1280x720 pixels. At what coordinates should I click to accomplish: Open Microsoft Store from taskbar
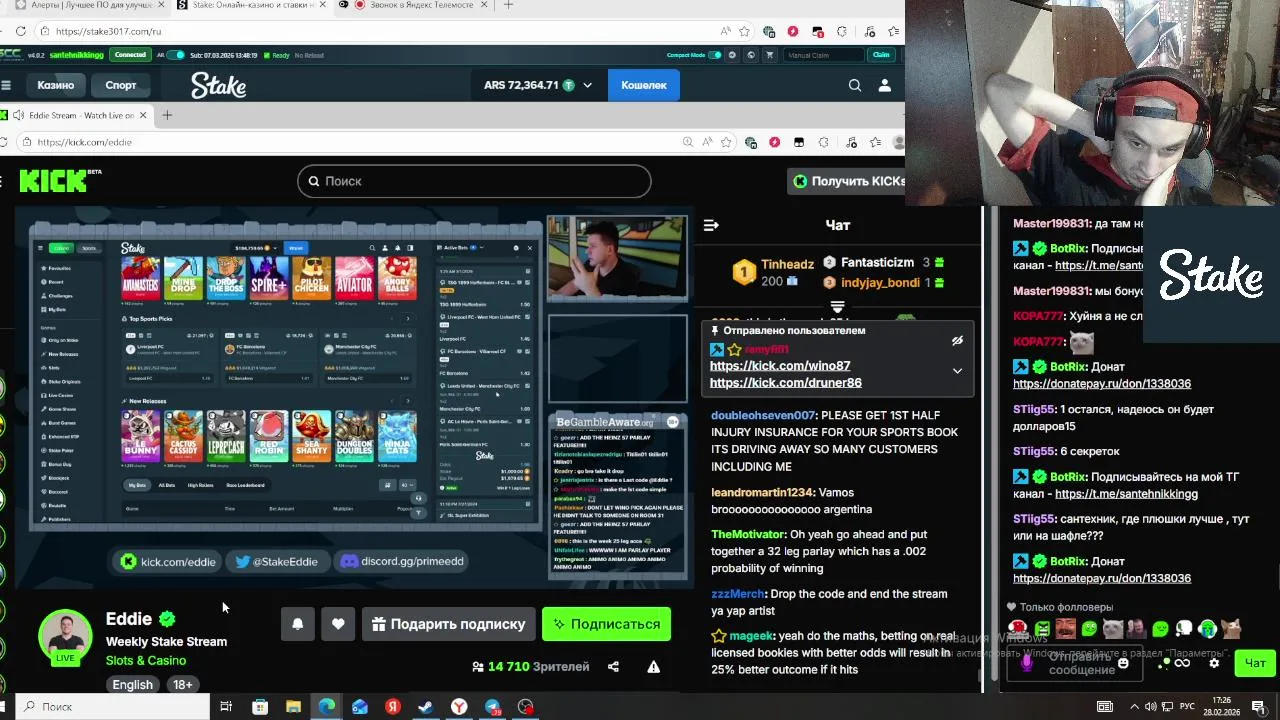pyautogui.click(x=260, y=707)
